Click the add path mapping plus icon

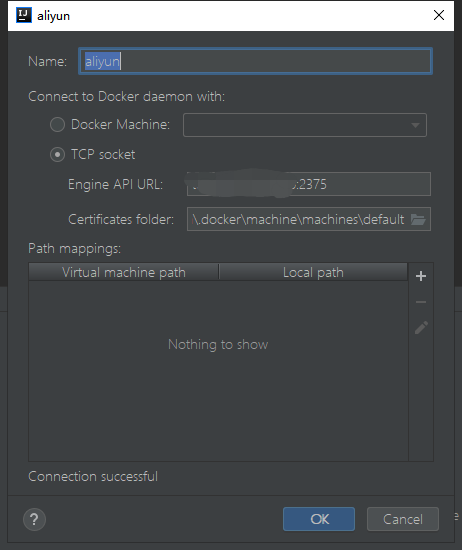tap(421, 276)
